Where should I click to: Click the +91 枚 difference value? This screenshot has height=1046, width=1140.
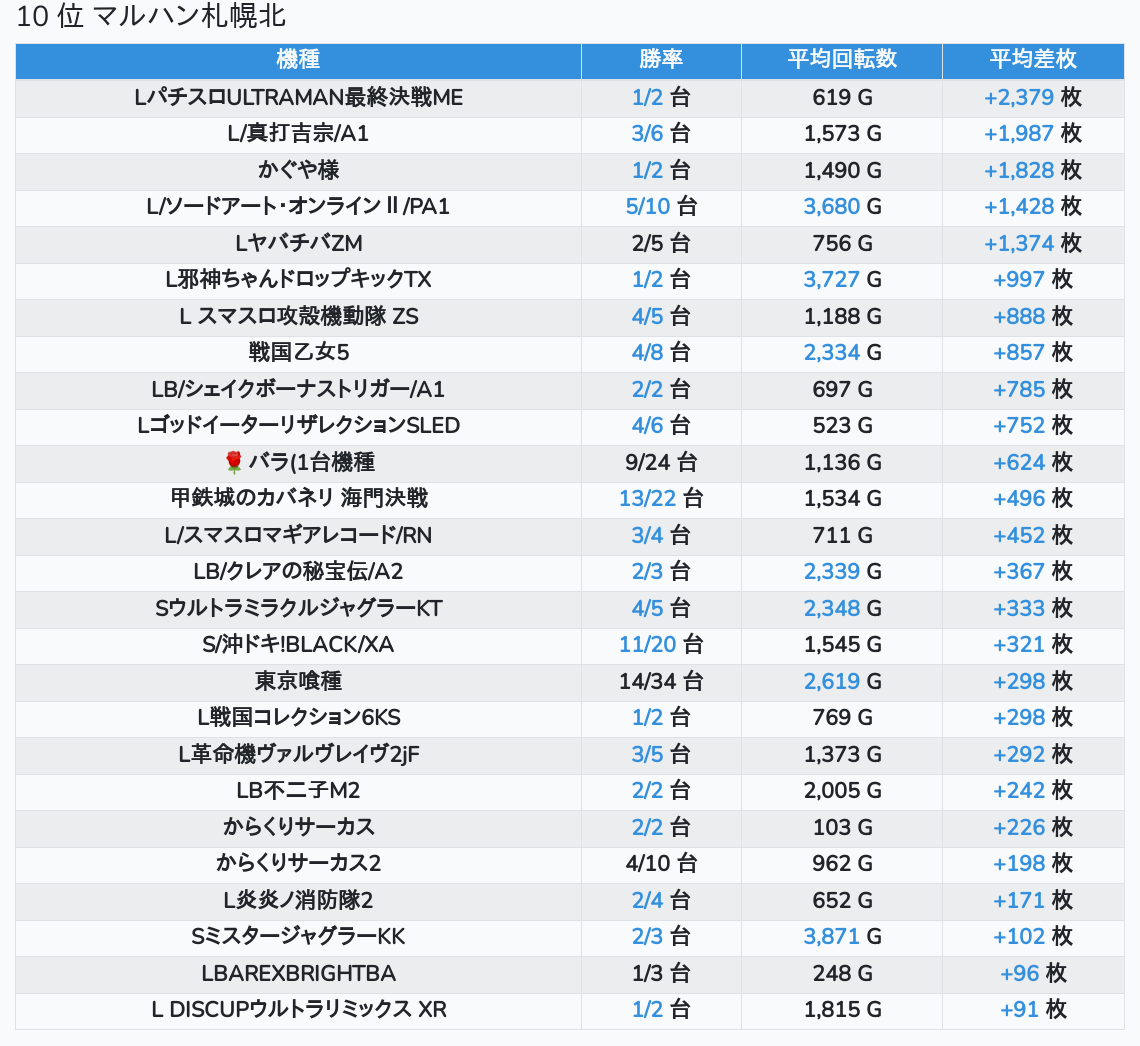1033,1009
